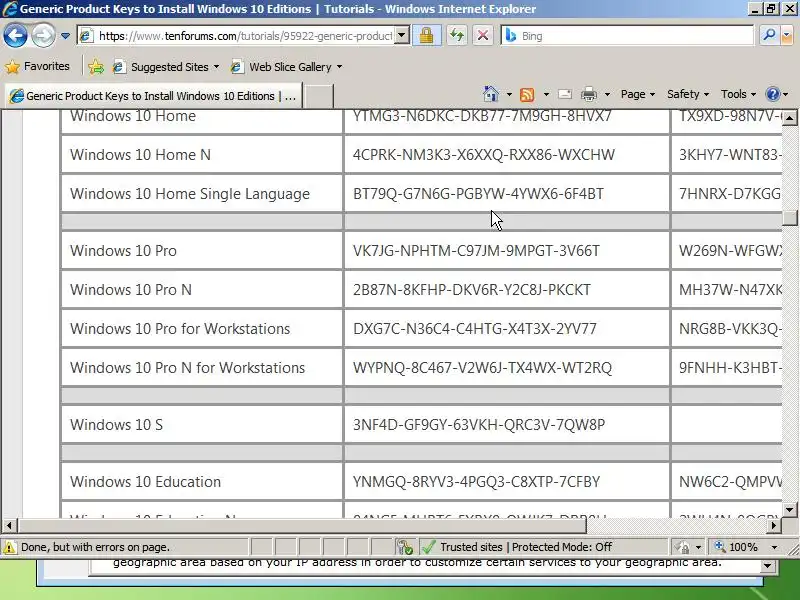The height and width of the screenshot is (600, 800).
Task: Click the privacy report status icon
Action: (682, 547)
